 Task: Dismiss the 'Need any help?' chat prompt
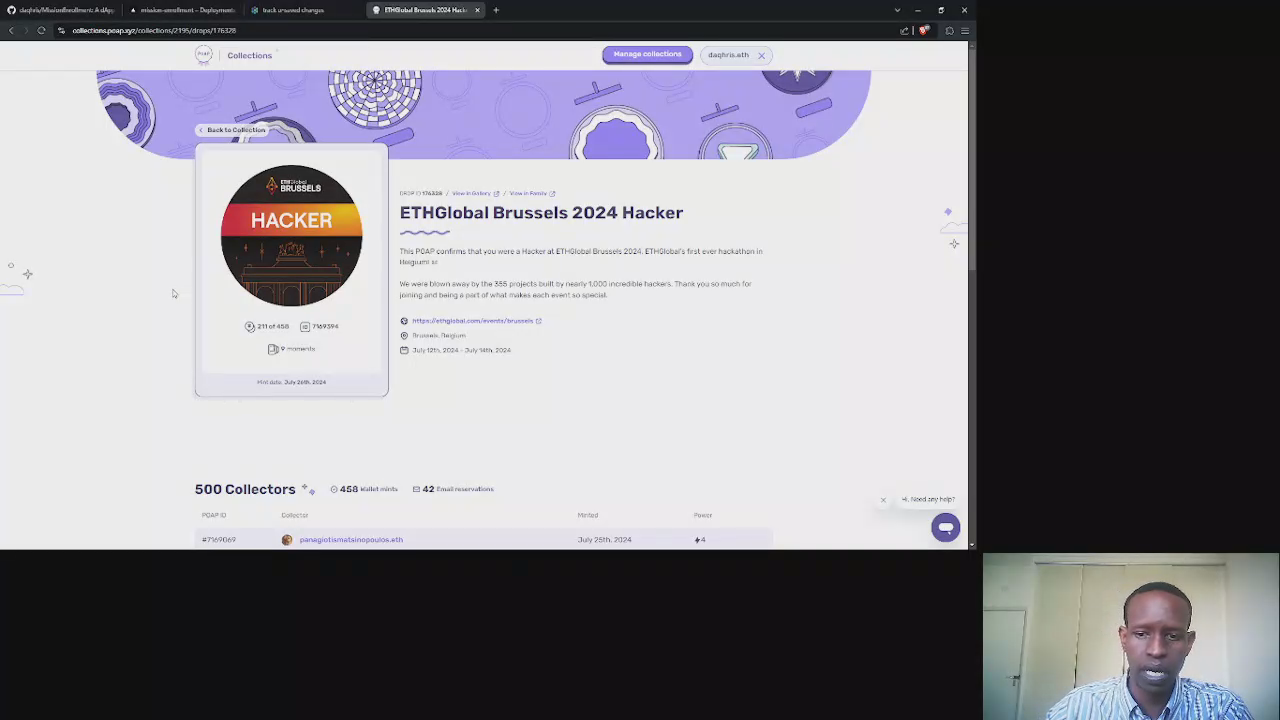pyautogui.click(x=883, y=500)
